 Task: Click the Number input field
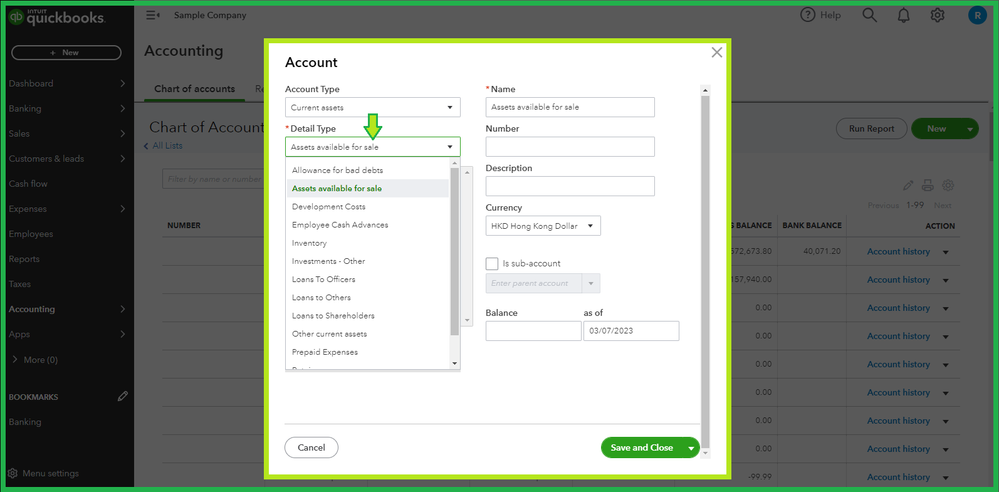(x=570, y=147)
